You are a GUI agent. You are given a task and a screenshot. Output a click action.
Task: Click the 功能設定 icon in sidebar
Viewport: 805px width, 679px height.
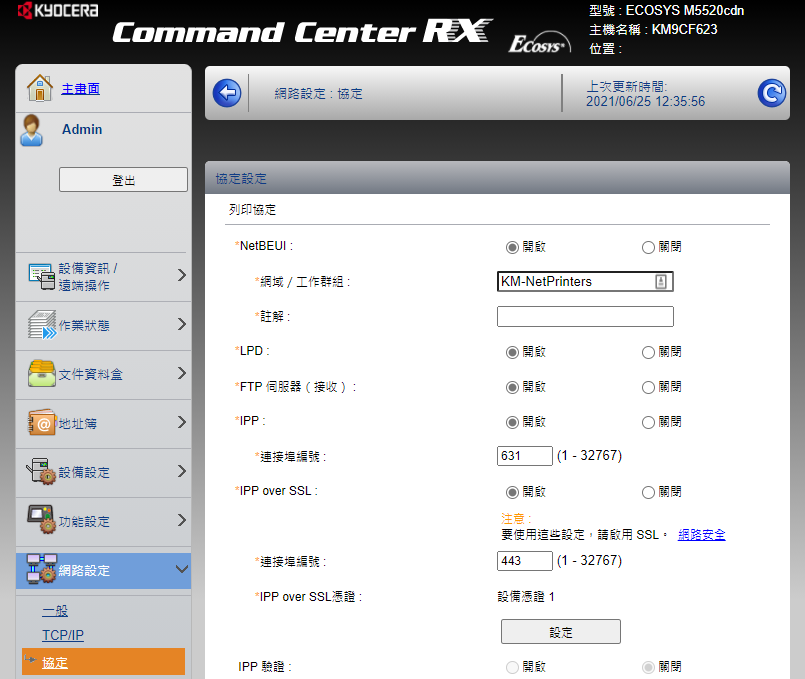point(40,521)
